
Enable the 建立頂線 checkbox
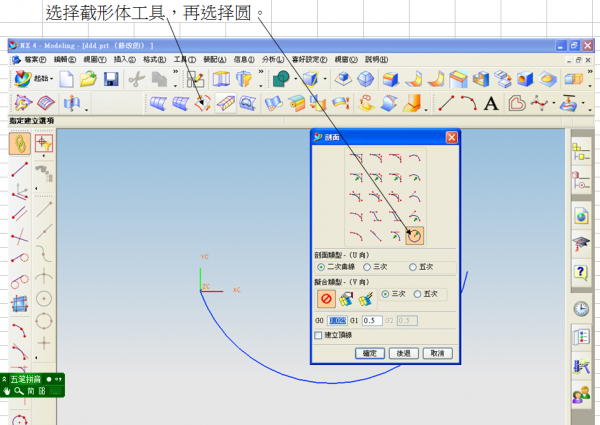(x=319, y=335)
